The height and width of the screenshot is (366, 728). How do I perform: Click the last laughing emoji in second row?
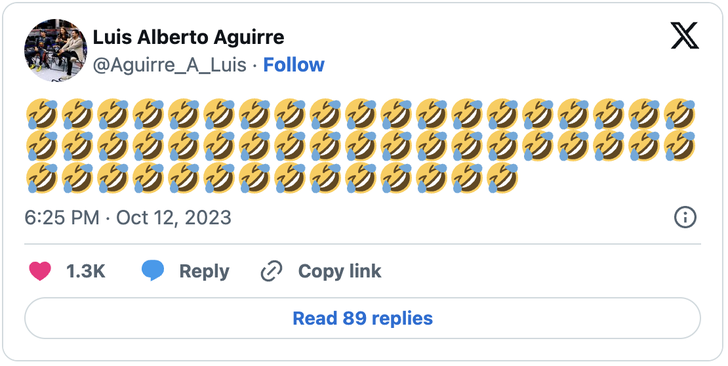679,146
